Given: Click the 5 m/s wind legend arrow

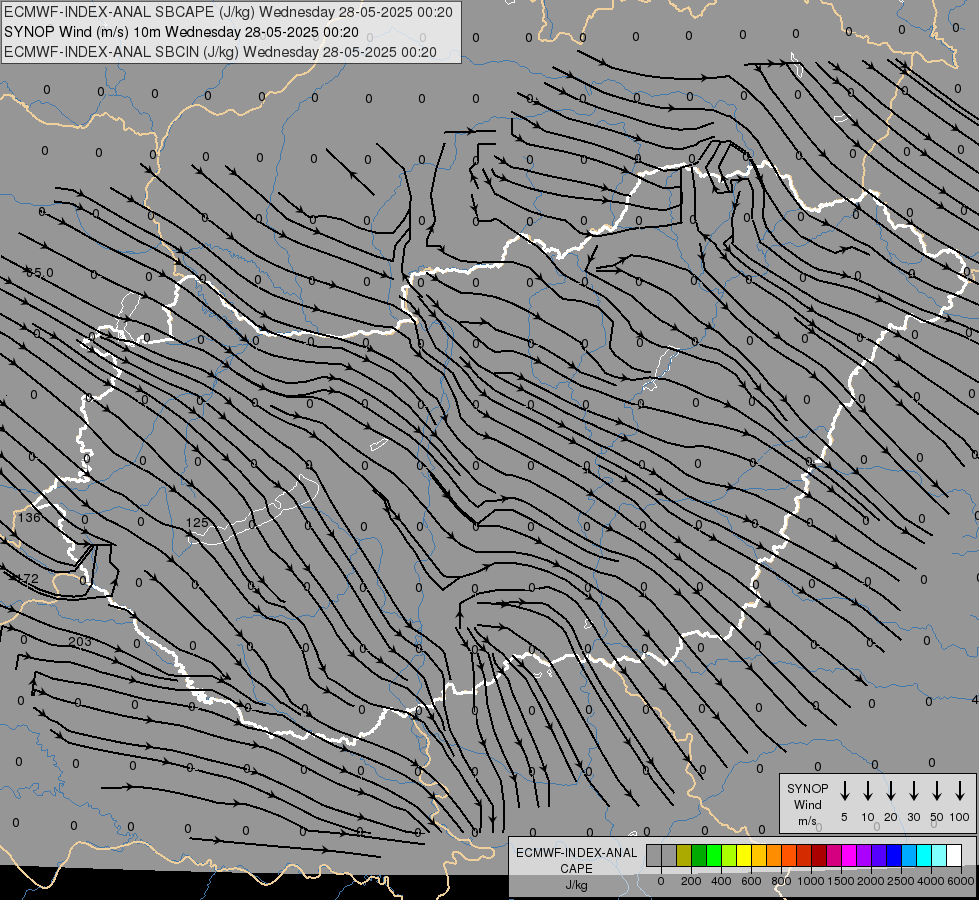Looking at the screenshot, I should pos(844,790).
